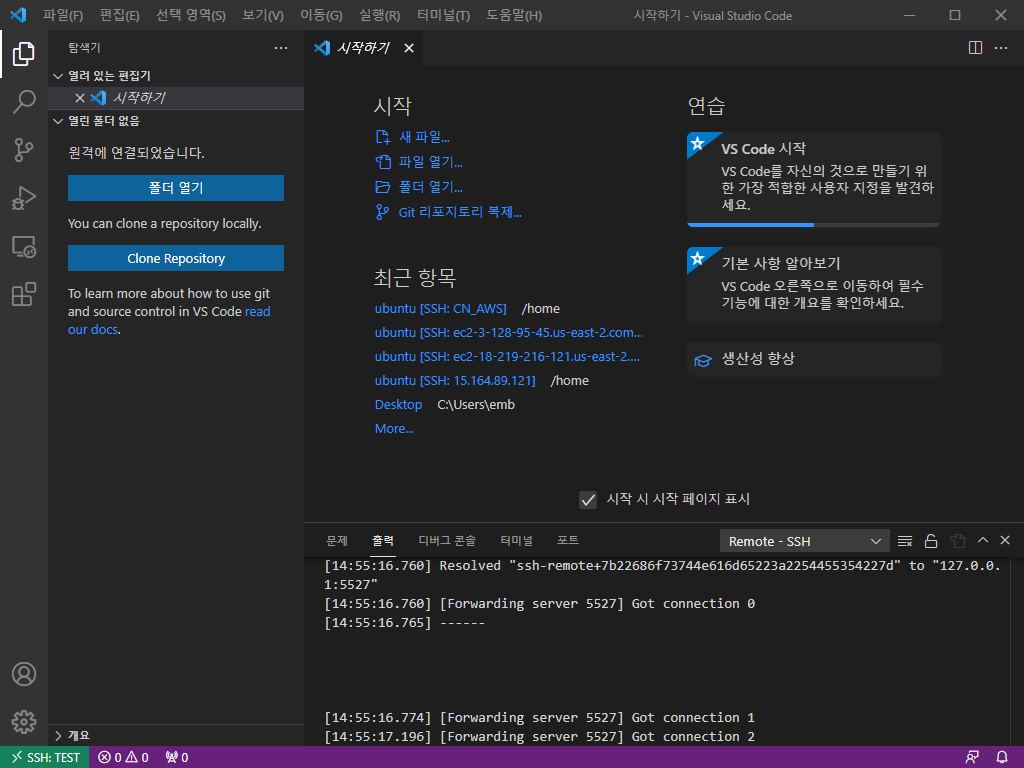Click the feedback icon in status bar

(x=972, y=758)
